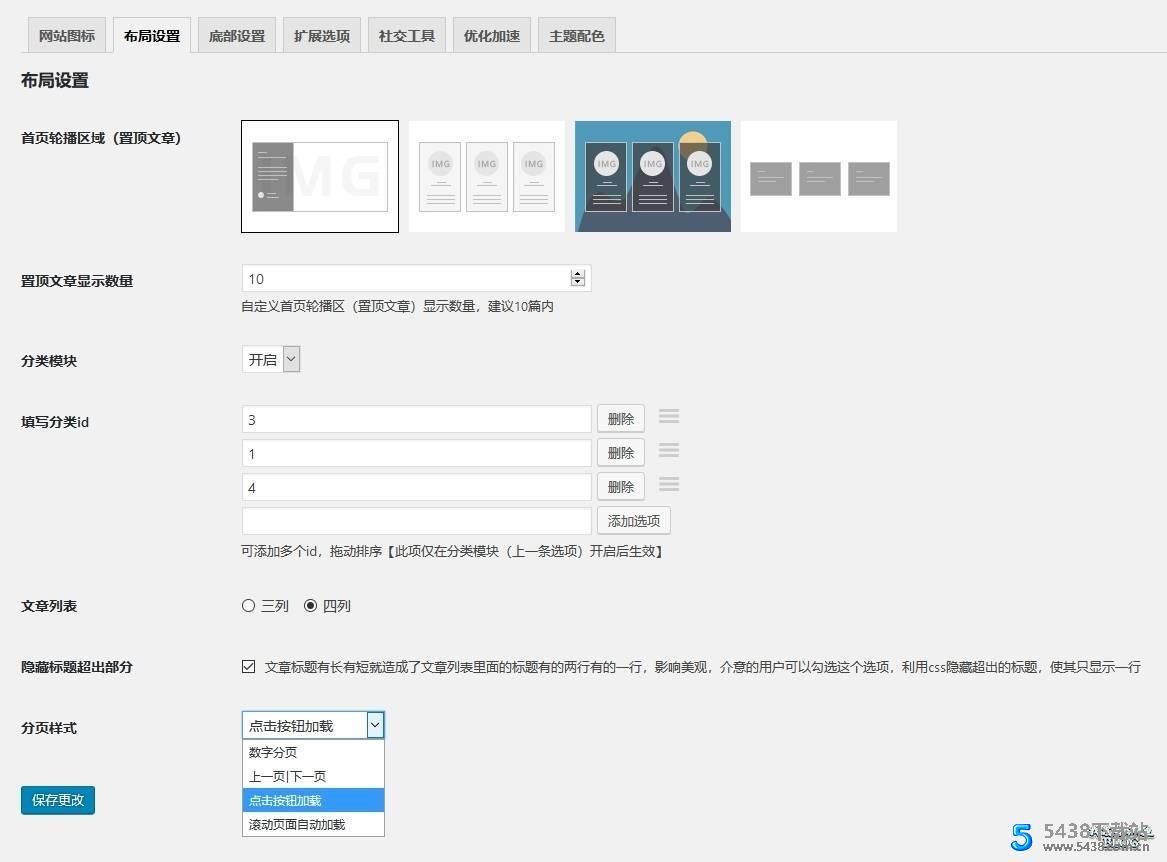This screenshot has height=862, width=1167.
Task: Click drag handle icon beside category id 4
Action: pos(669,485)
